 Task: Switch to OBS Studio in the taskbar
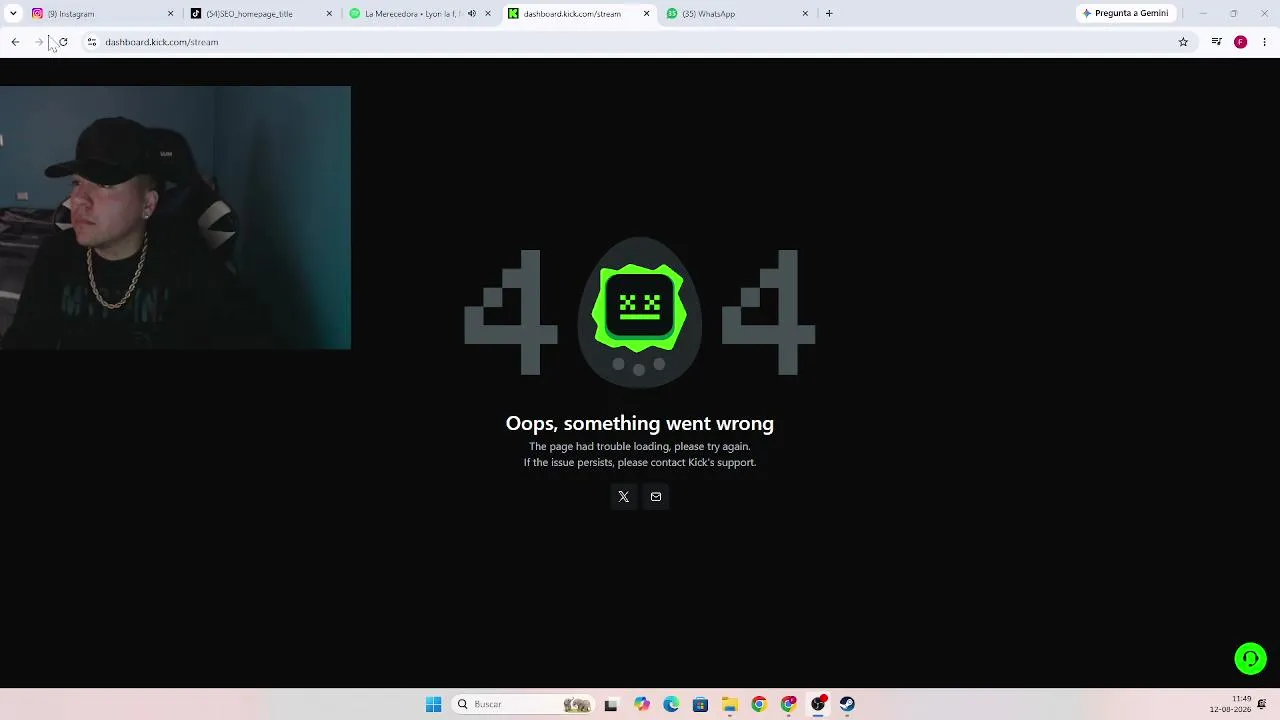tap(818, 704)
